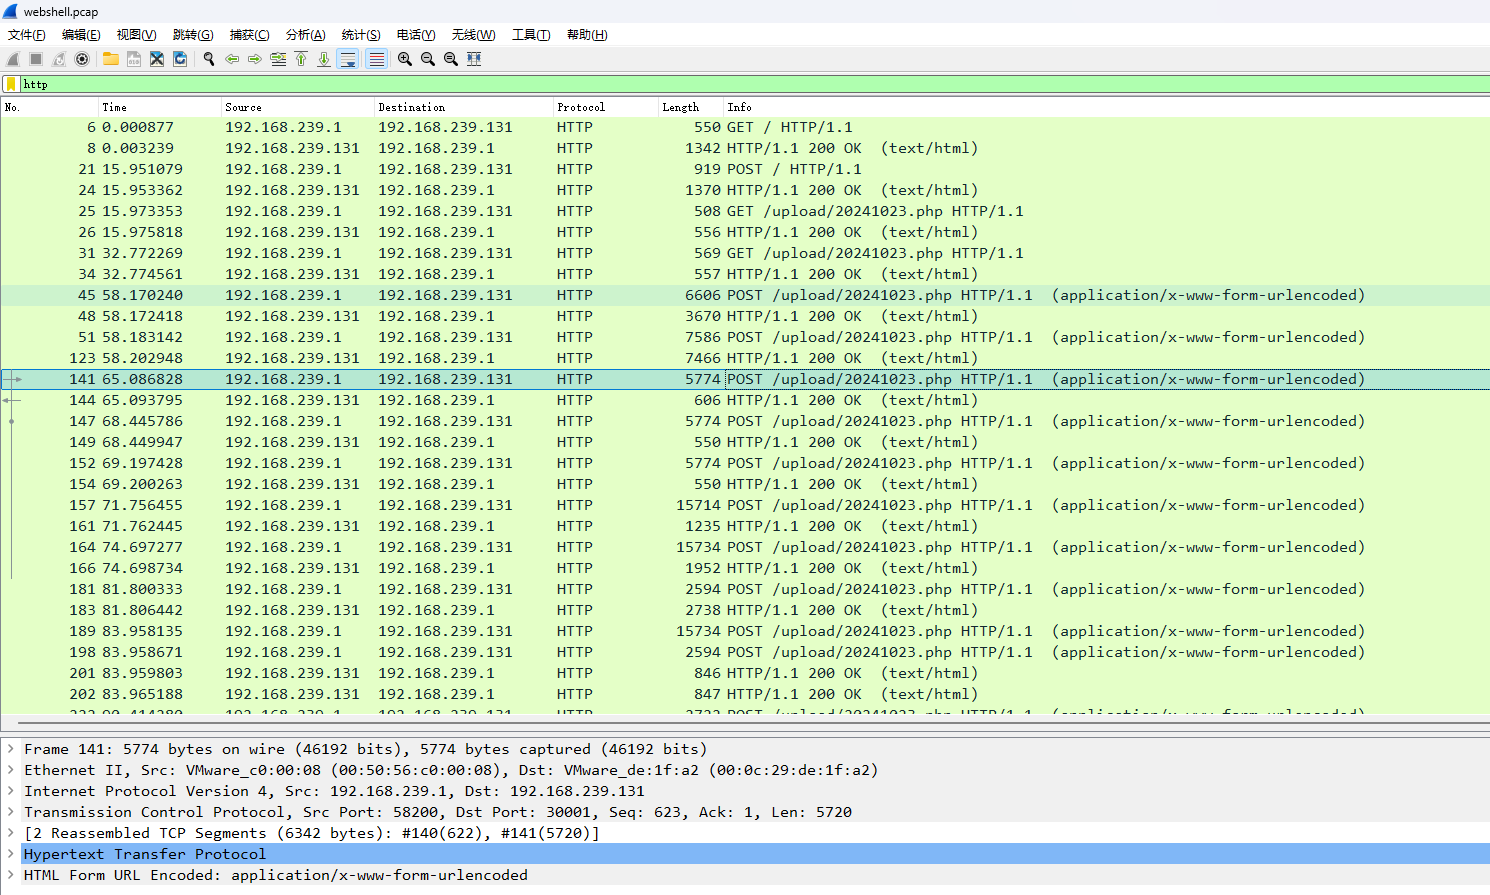Open the 捕获(C) menu

click(249, 35)
